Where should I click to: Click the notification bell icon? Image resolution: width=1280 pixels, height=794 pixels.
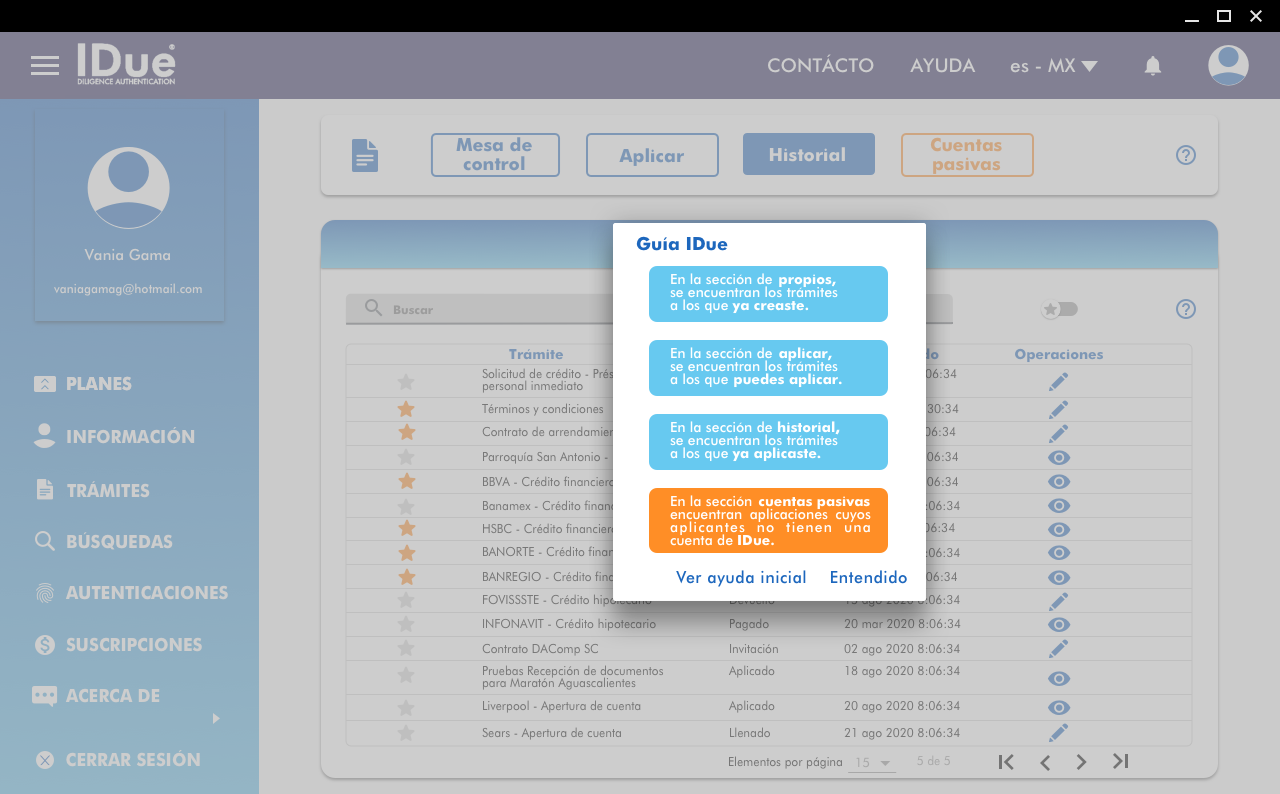coord(1153,66)
